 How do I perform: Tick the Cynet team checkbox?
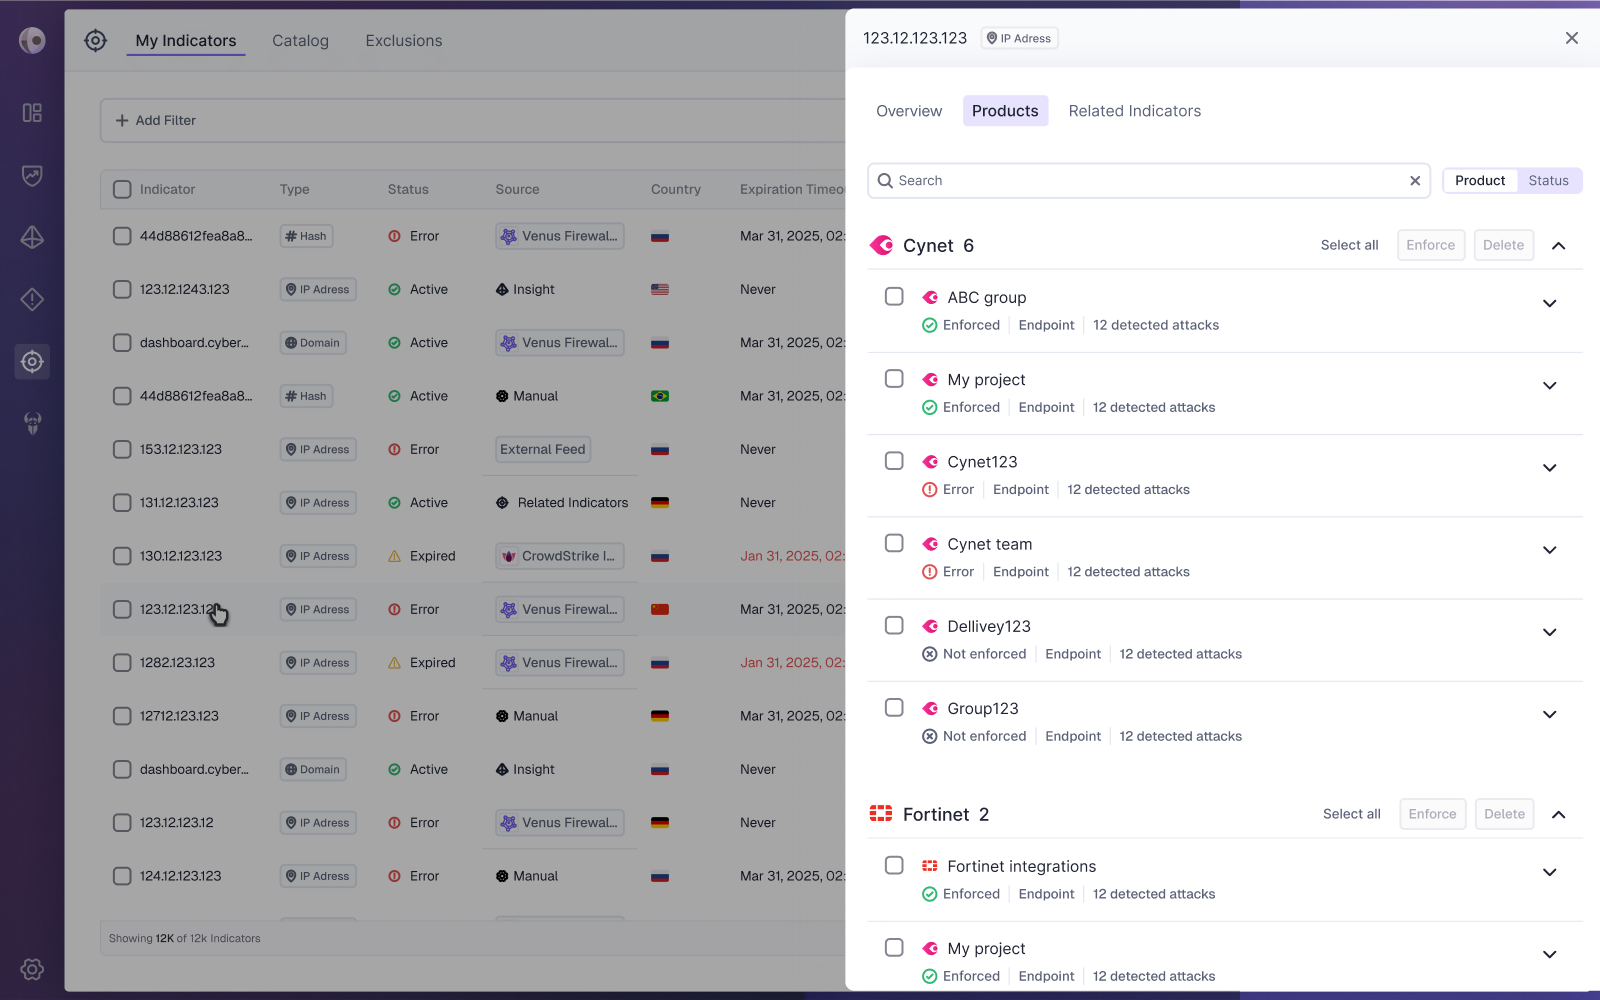tap(894, 543)
